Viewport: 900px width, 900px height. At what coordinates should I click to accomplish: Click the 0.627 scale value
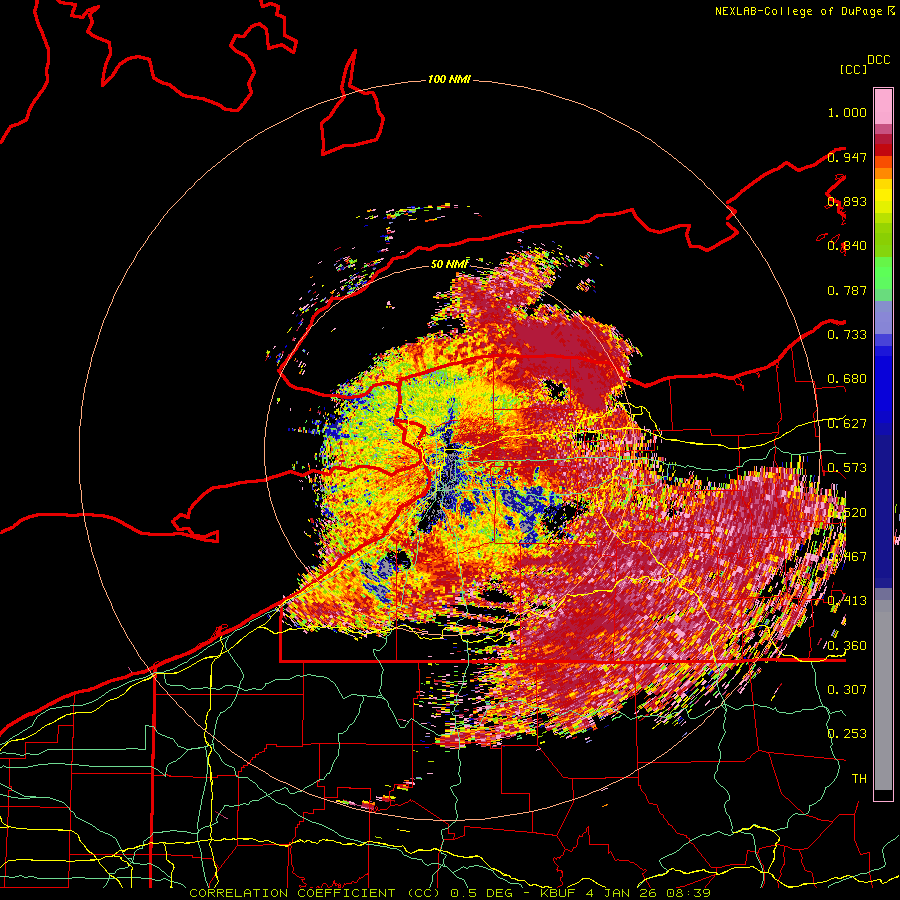[x=847, y=424]
